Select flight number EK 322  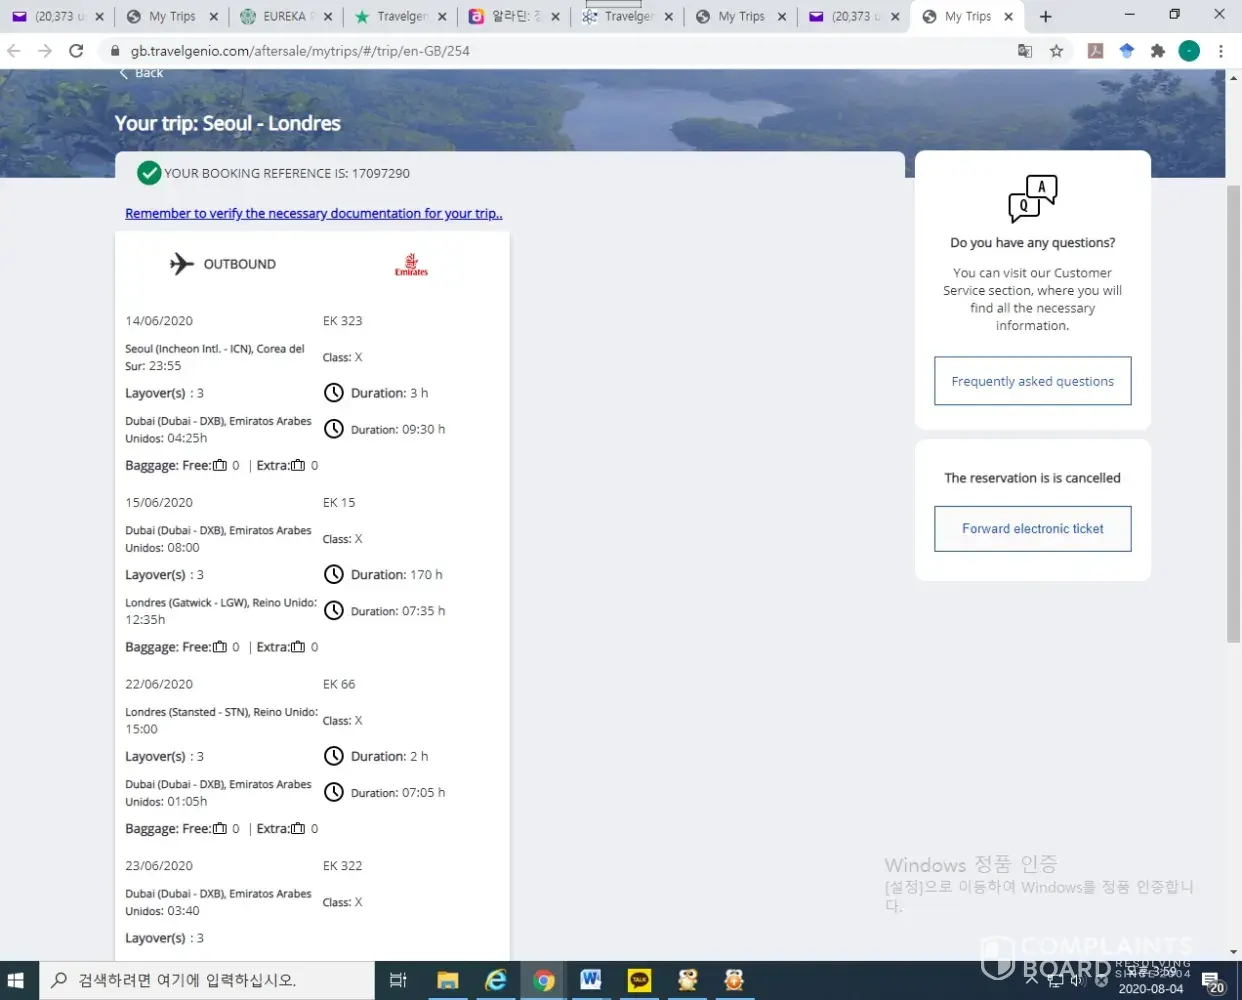coord(342,866)
